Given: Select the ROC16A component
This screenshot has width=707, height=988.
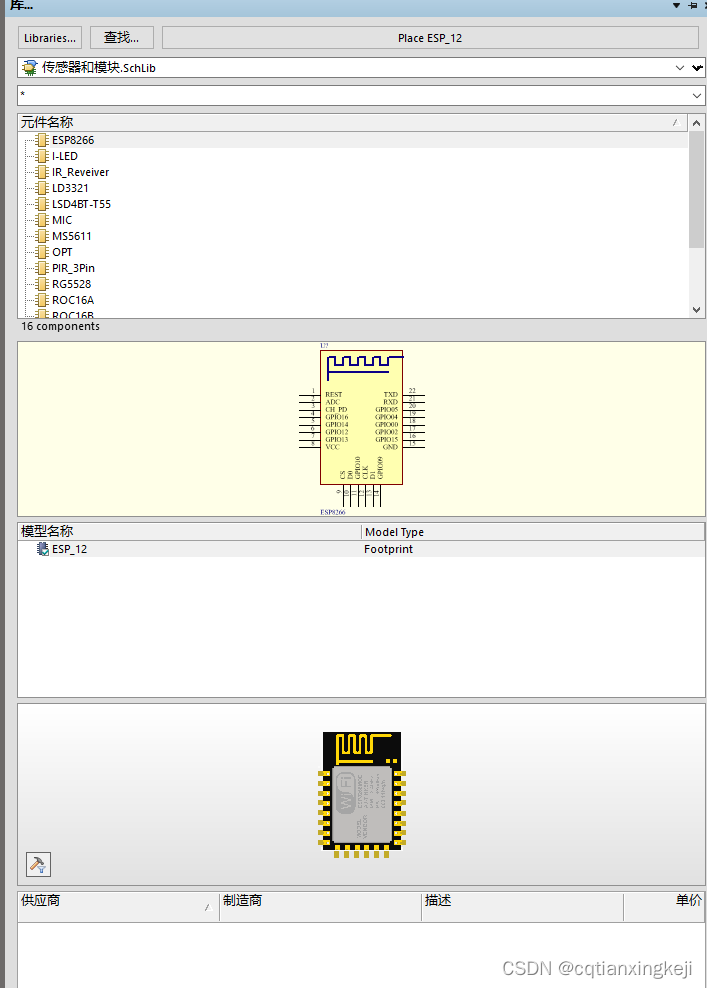Looking at the screenshot, I should coord(73,300).
